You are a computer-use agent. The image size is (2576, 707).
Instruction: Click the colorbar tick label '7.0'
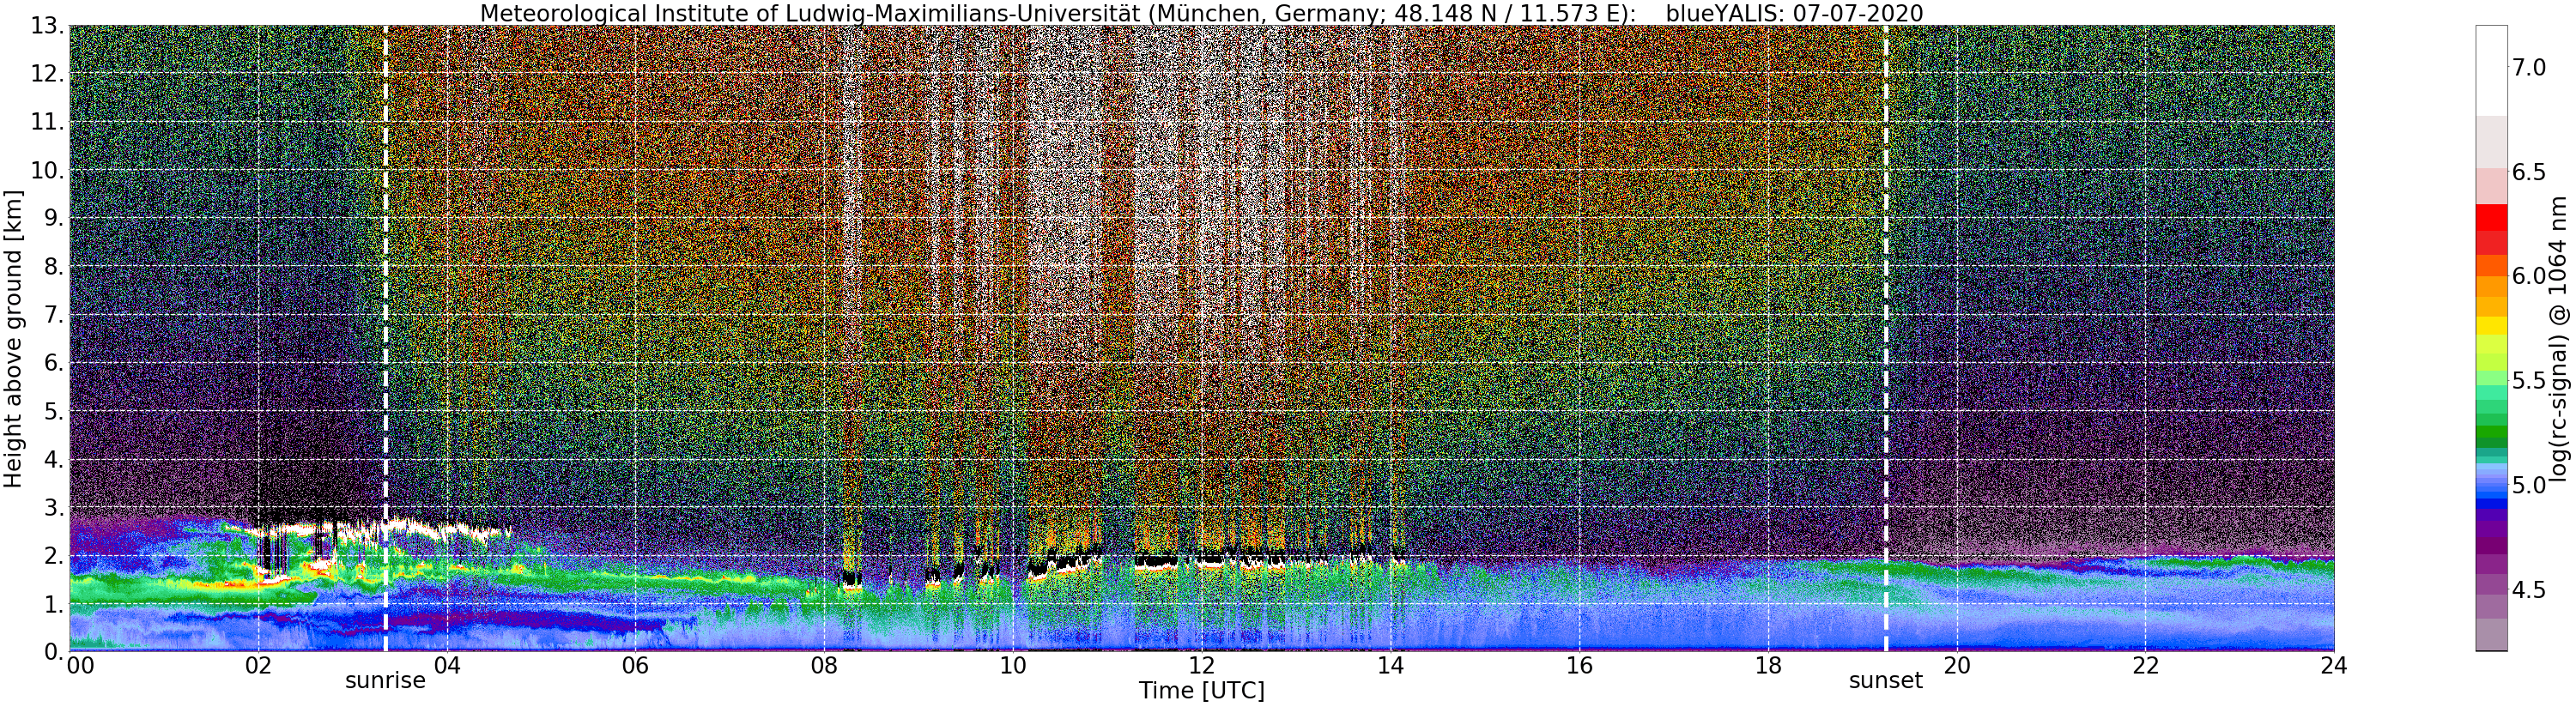pos(2529,67)
